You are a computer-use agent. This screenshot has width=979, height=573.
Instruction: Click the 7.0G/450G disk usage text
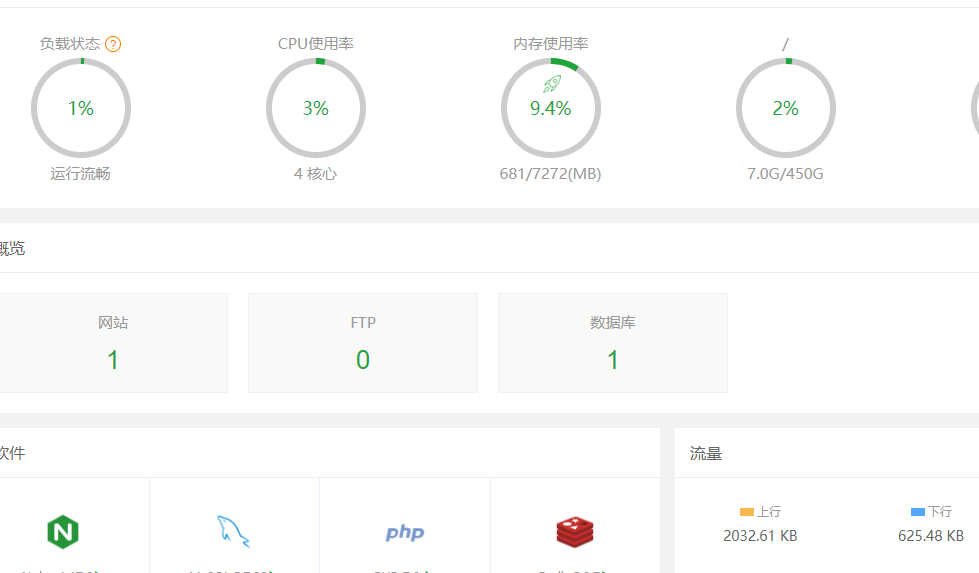[x=785, y=174]
